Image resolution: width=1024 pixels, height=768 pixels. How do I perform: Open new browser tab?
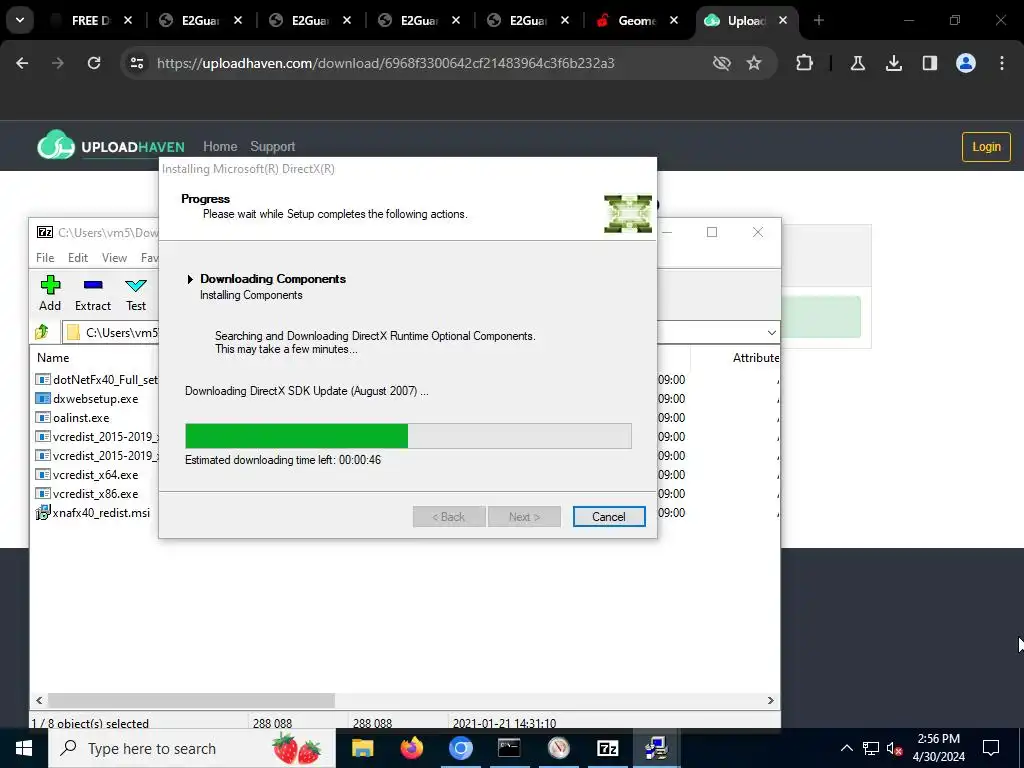818,21
